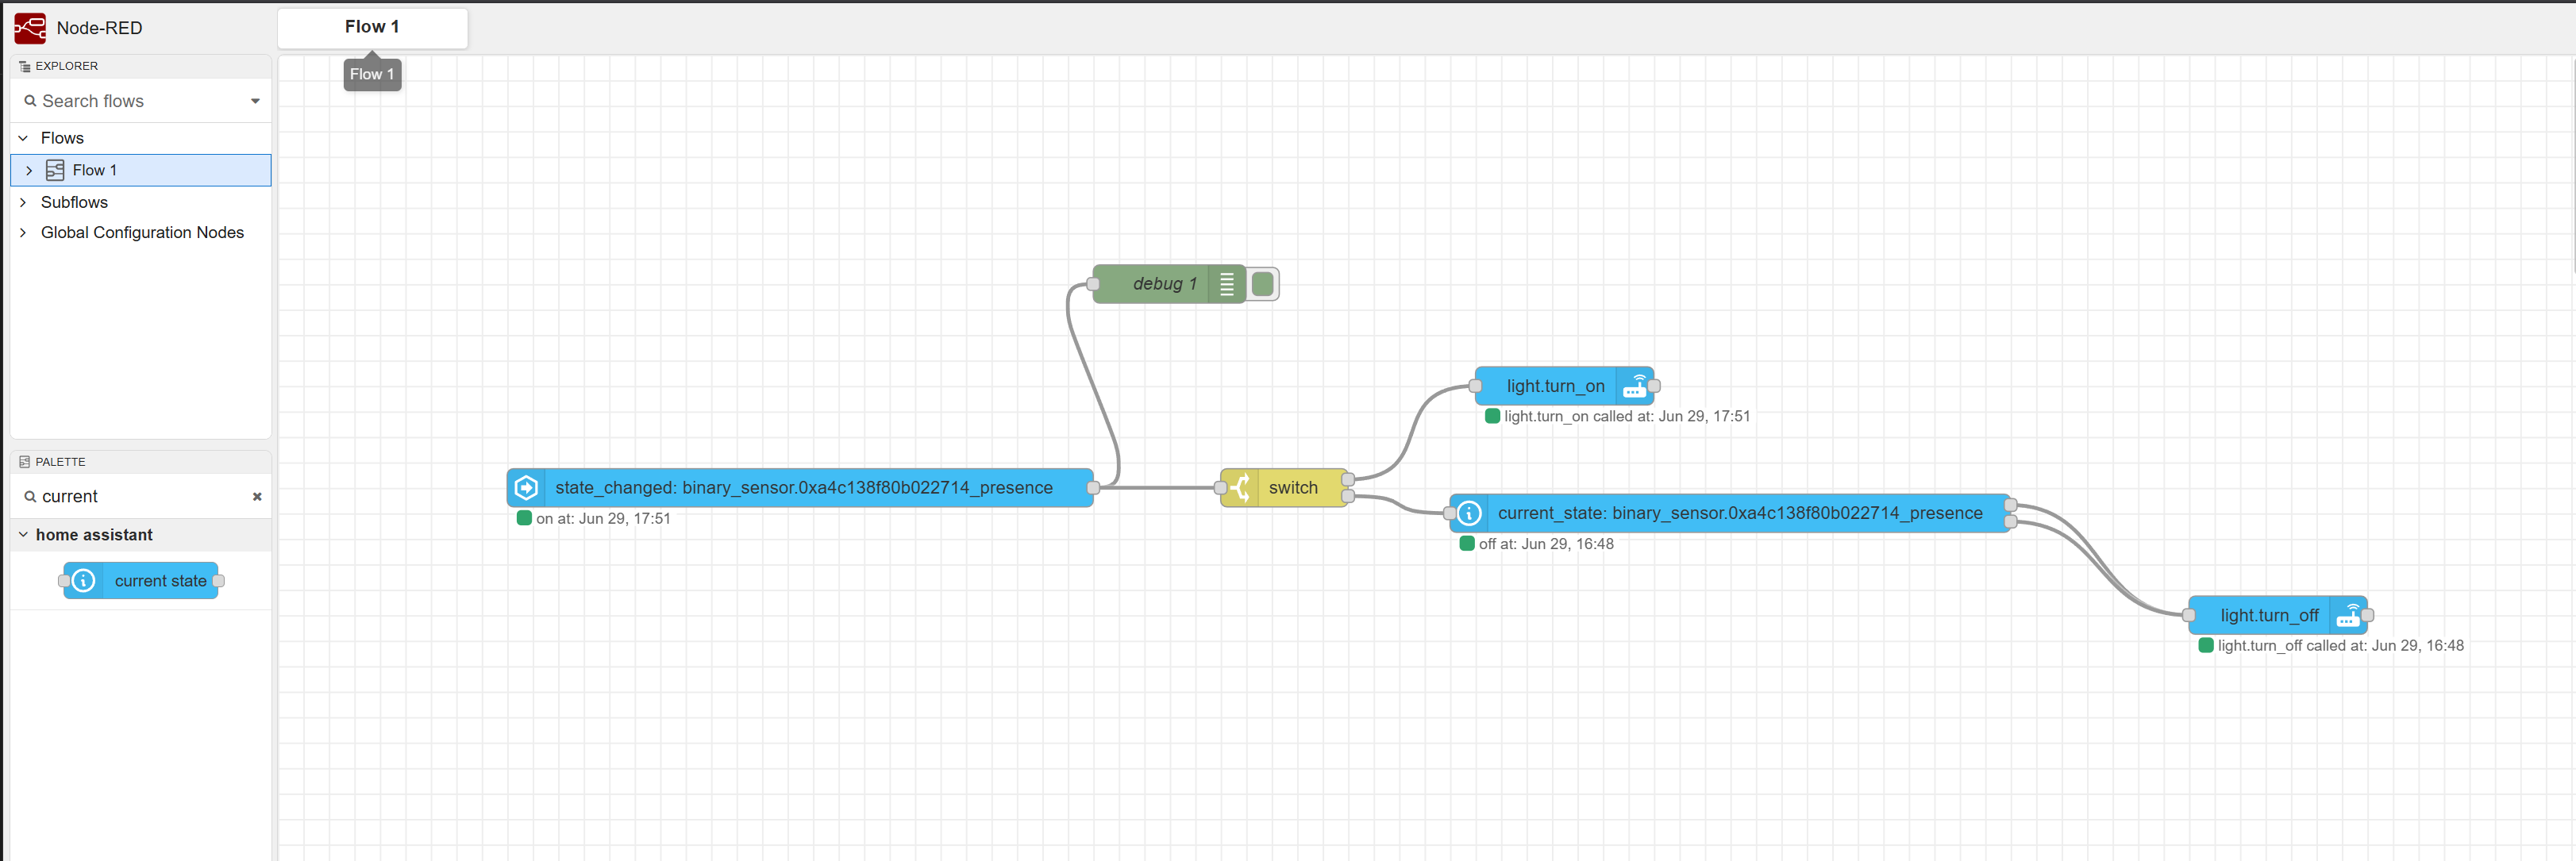The height and width of the screenshot is (861, 2576).
Task: Click the current_state node input port
Action: coord(1450,513)
